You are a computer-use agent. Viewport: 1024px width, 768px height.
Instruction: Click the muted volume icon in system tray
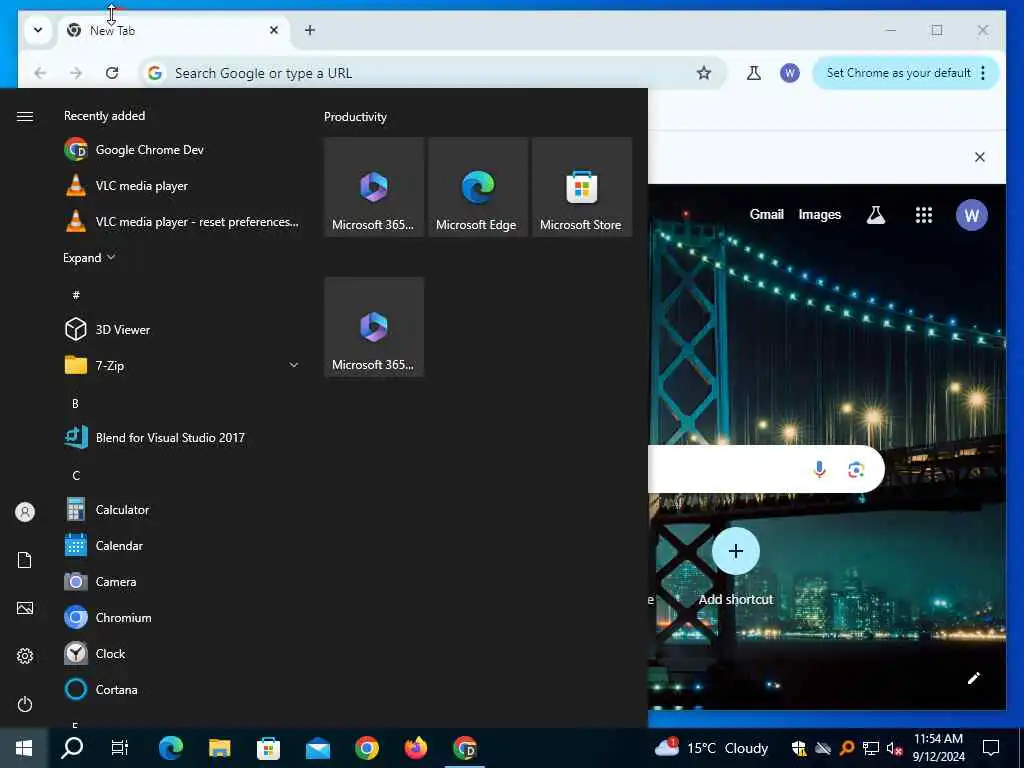pyautogui.click(x=894, y=748)
